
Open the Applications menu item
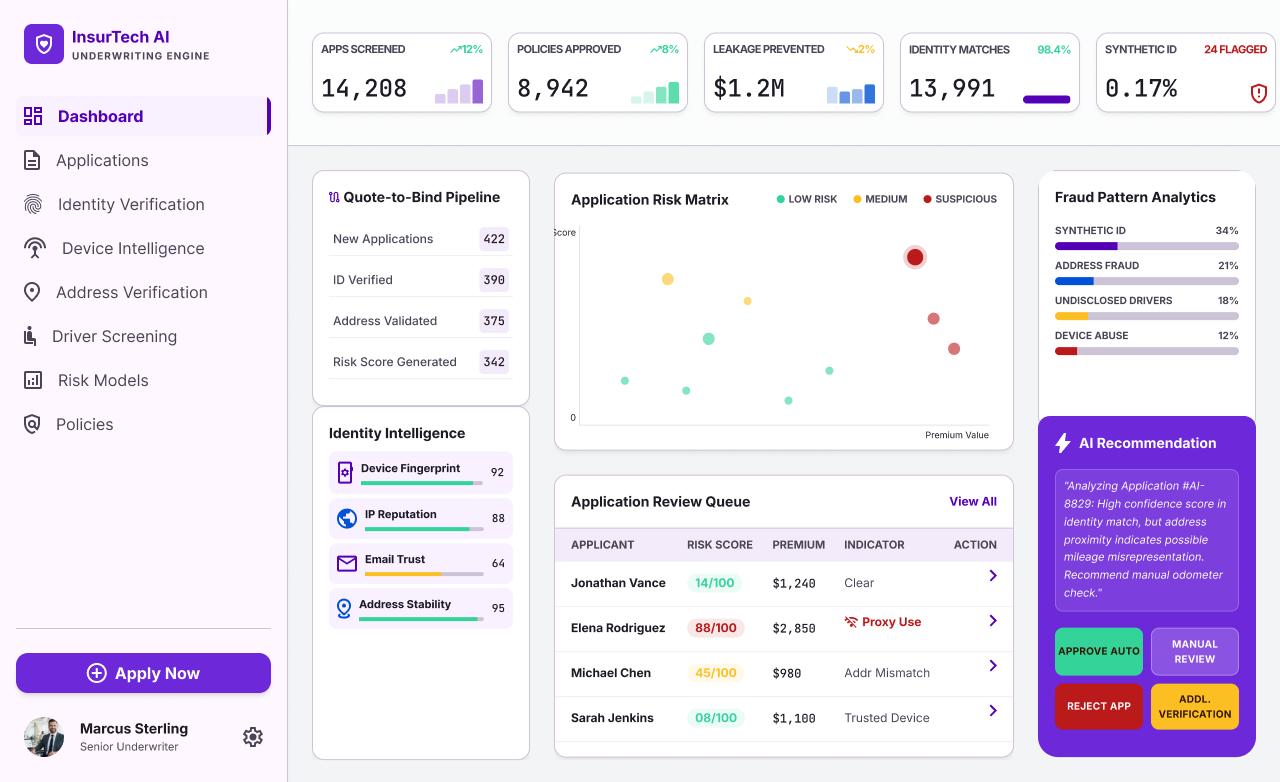(x=143, y=160)
